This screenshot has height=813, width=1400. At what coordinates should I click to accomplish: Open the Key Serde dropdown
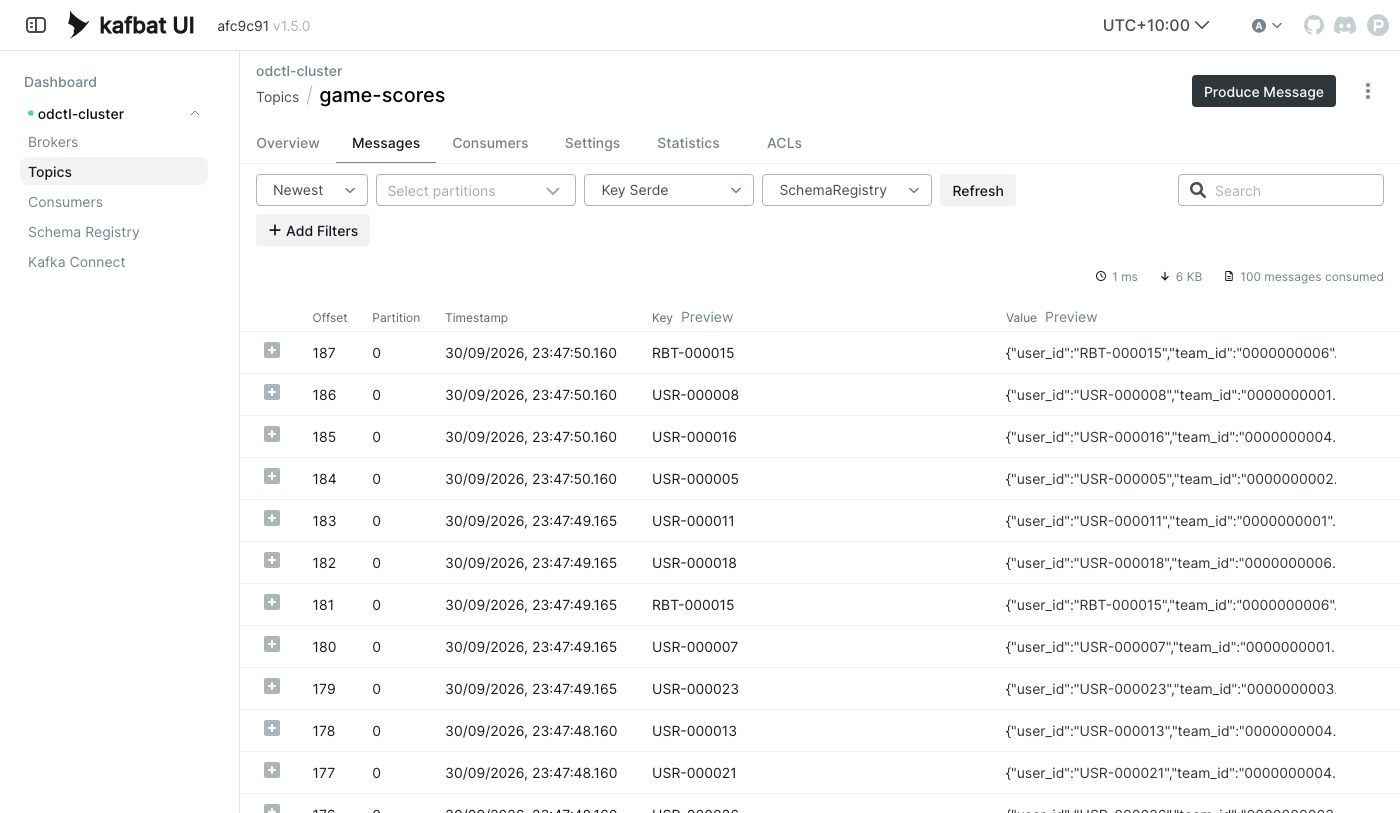pos(669,190)
